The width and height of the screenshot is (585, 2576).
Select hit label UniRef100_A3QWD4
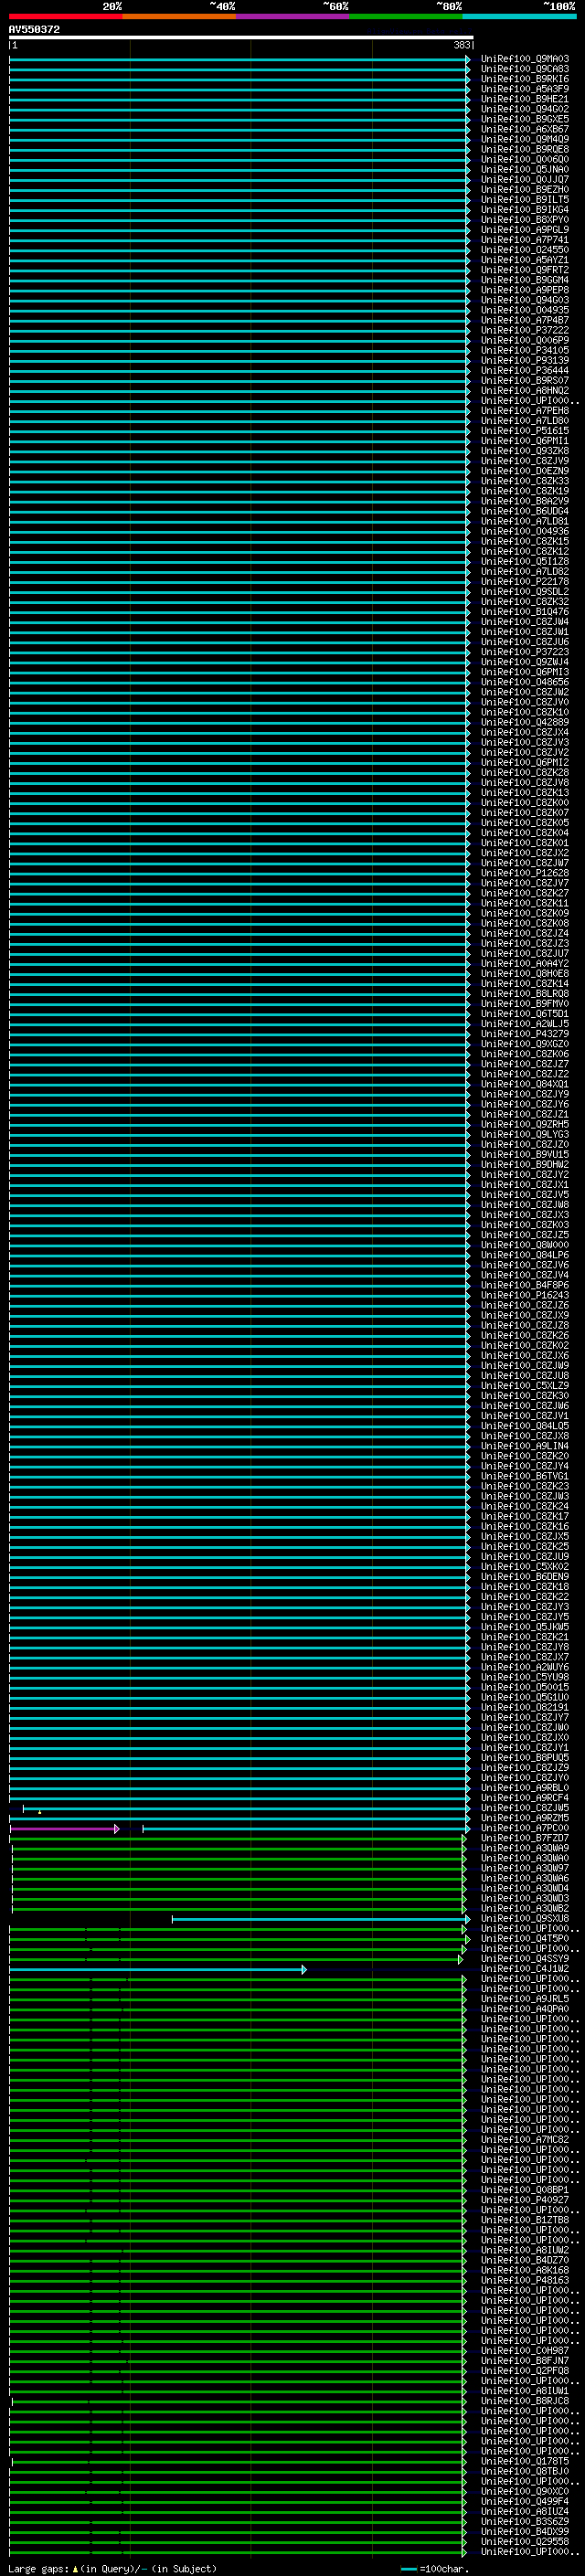click(525, 1888)
